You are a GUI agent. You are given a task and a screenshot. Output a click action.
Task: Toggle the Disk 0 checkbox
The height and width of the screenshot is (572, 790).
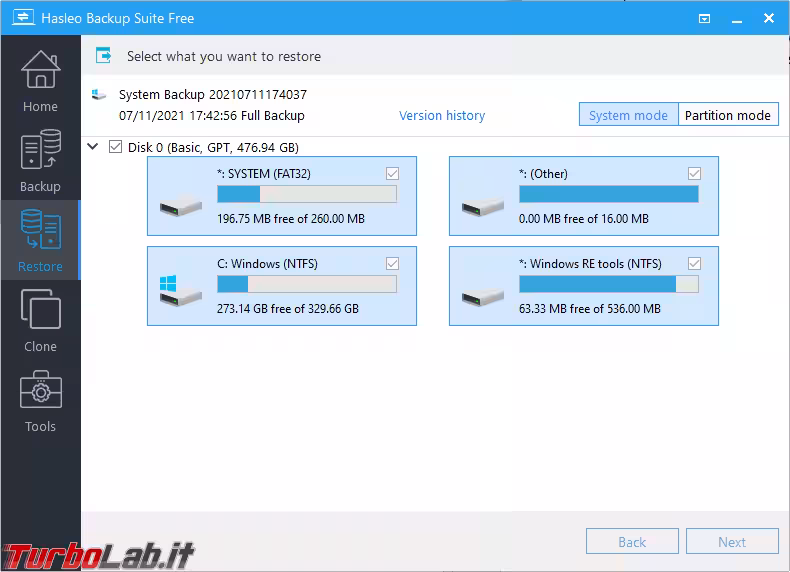[x=115, y=147]
